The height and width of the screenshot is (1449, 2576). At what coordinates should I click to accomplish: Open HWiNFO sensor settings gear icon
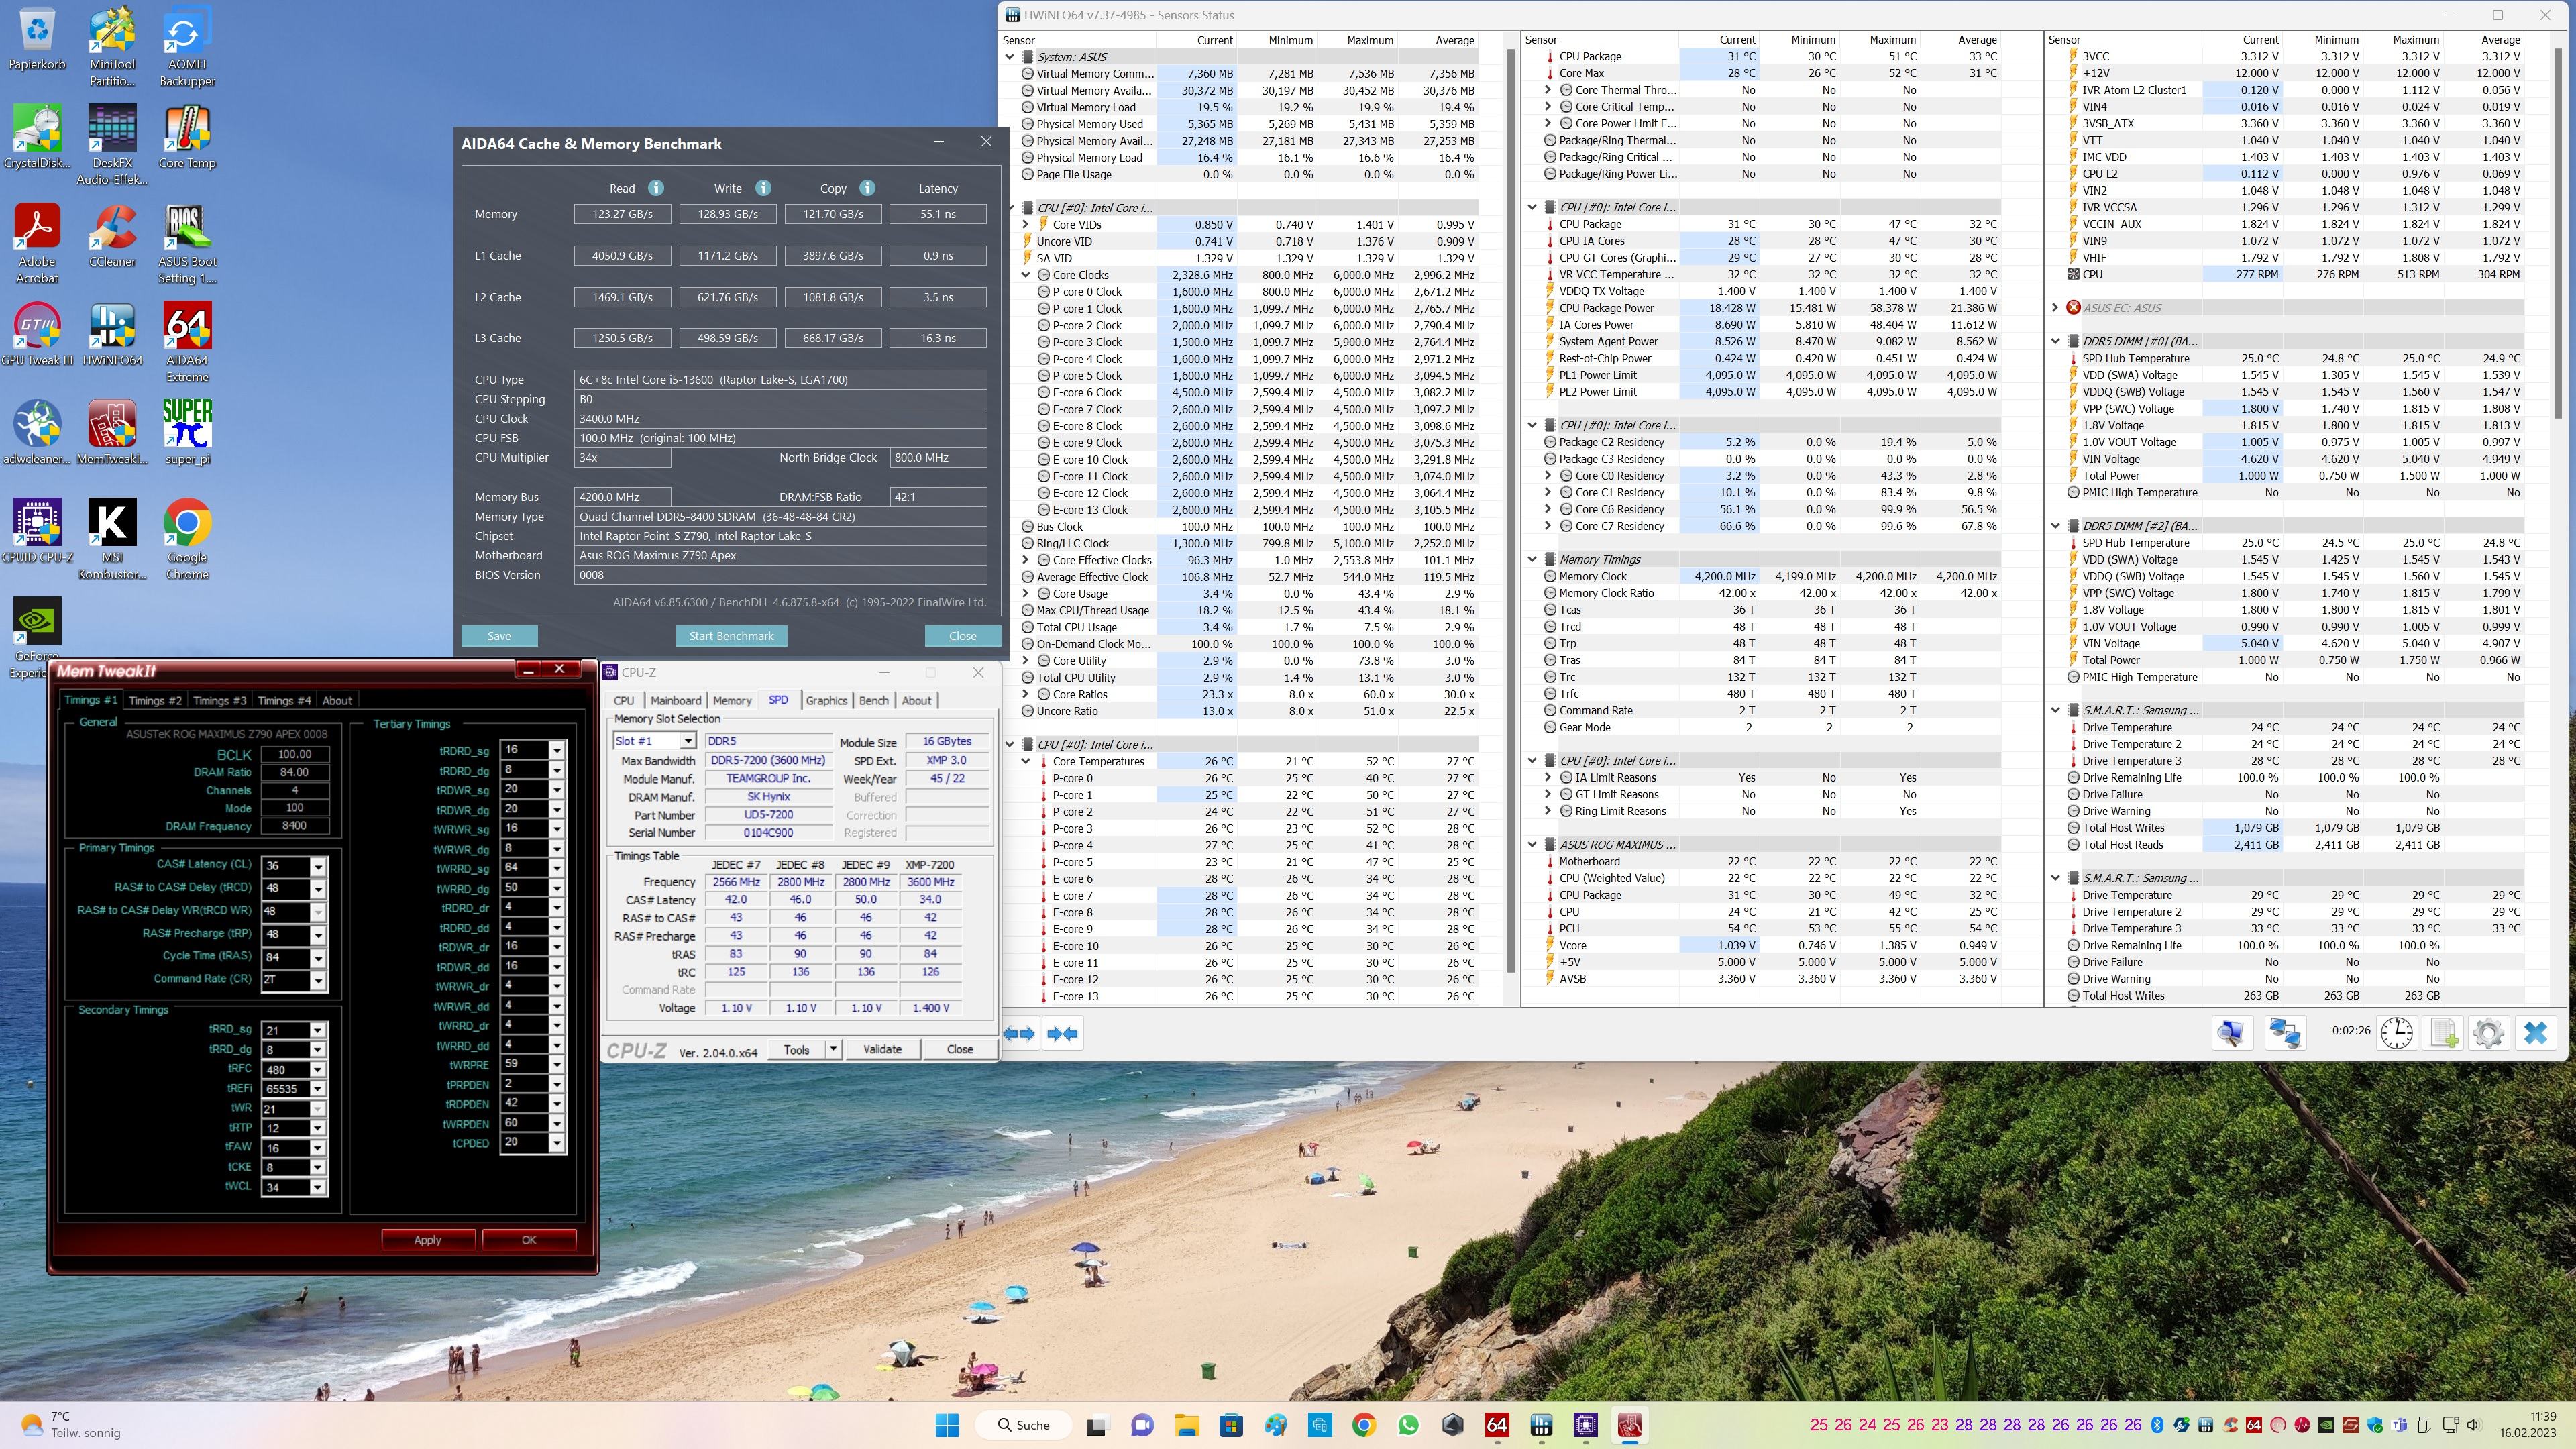point(2488,1032)
